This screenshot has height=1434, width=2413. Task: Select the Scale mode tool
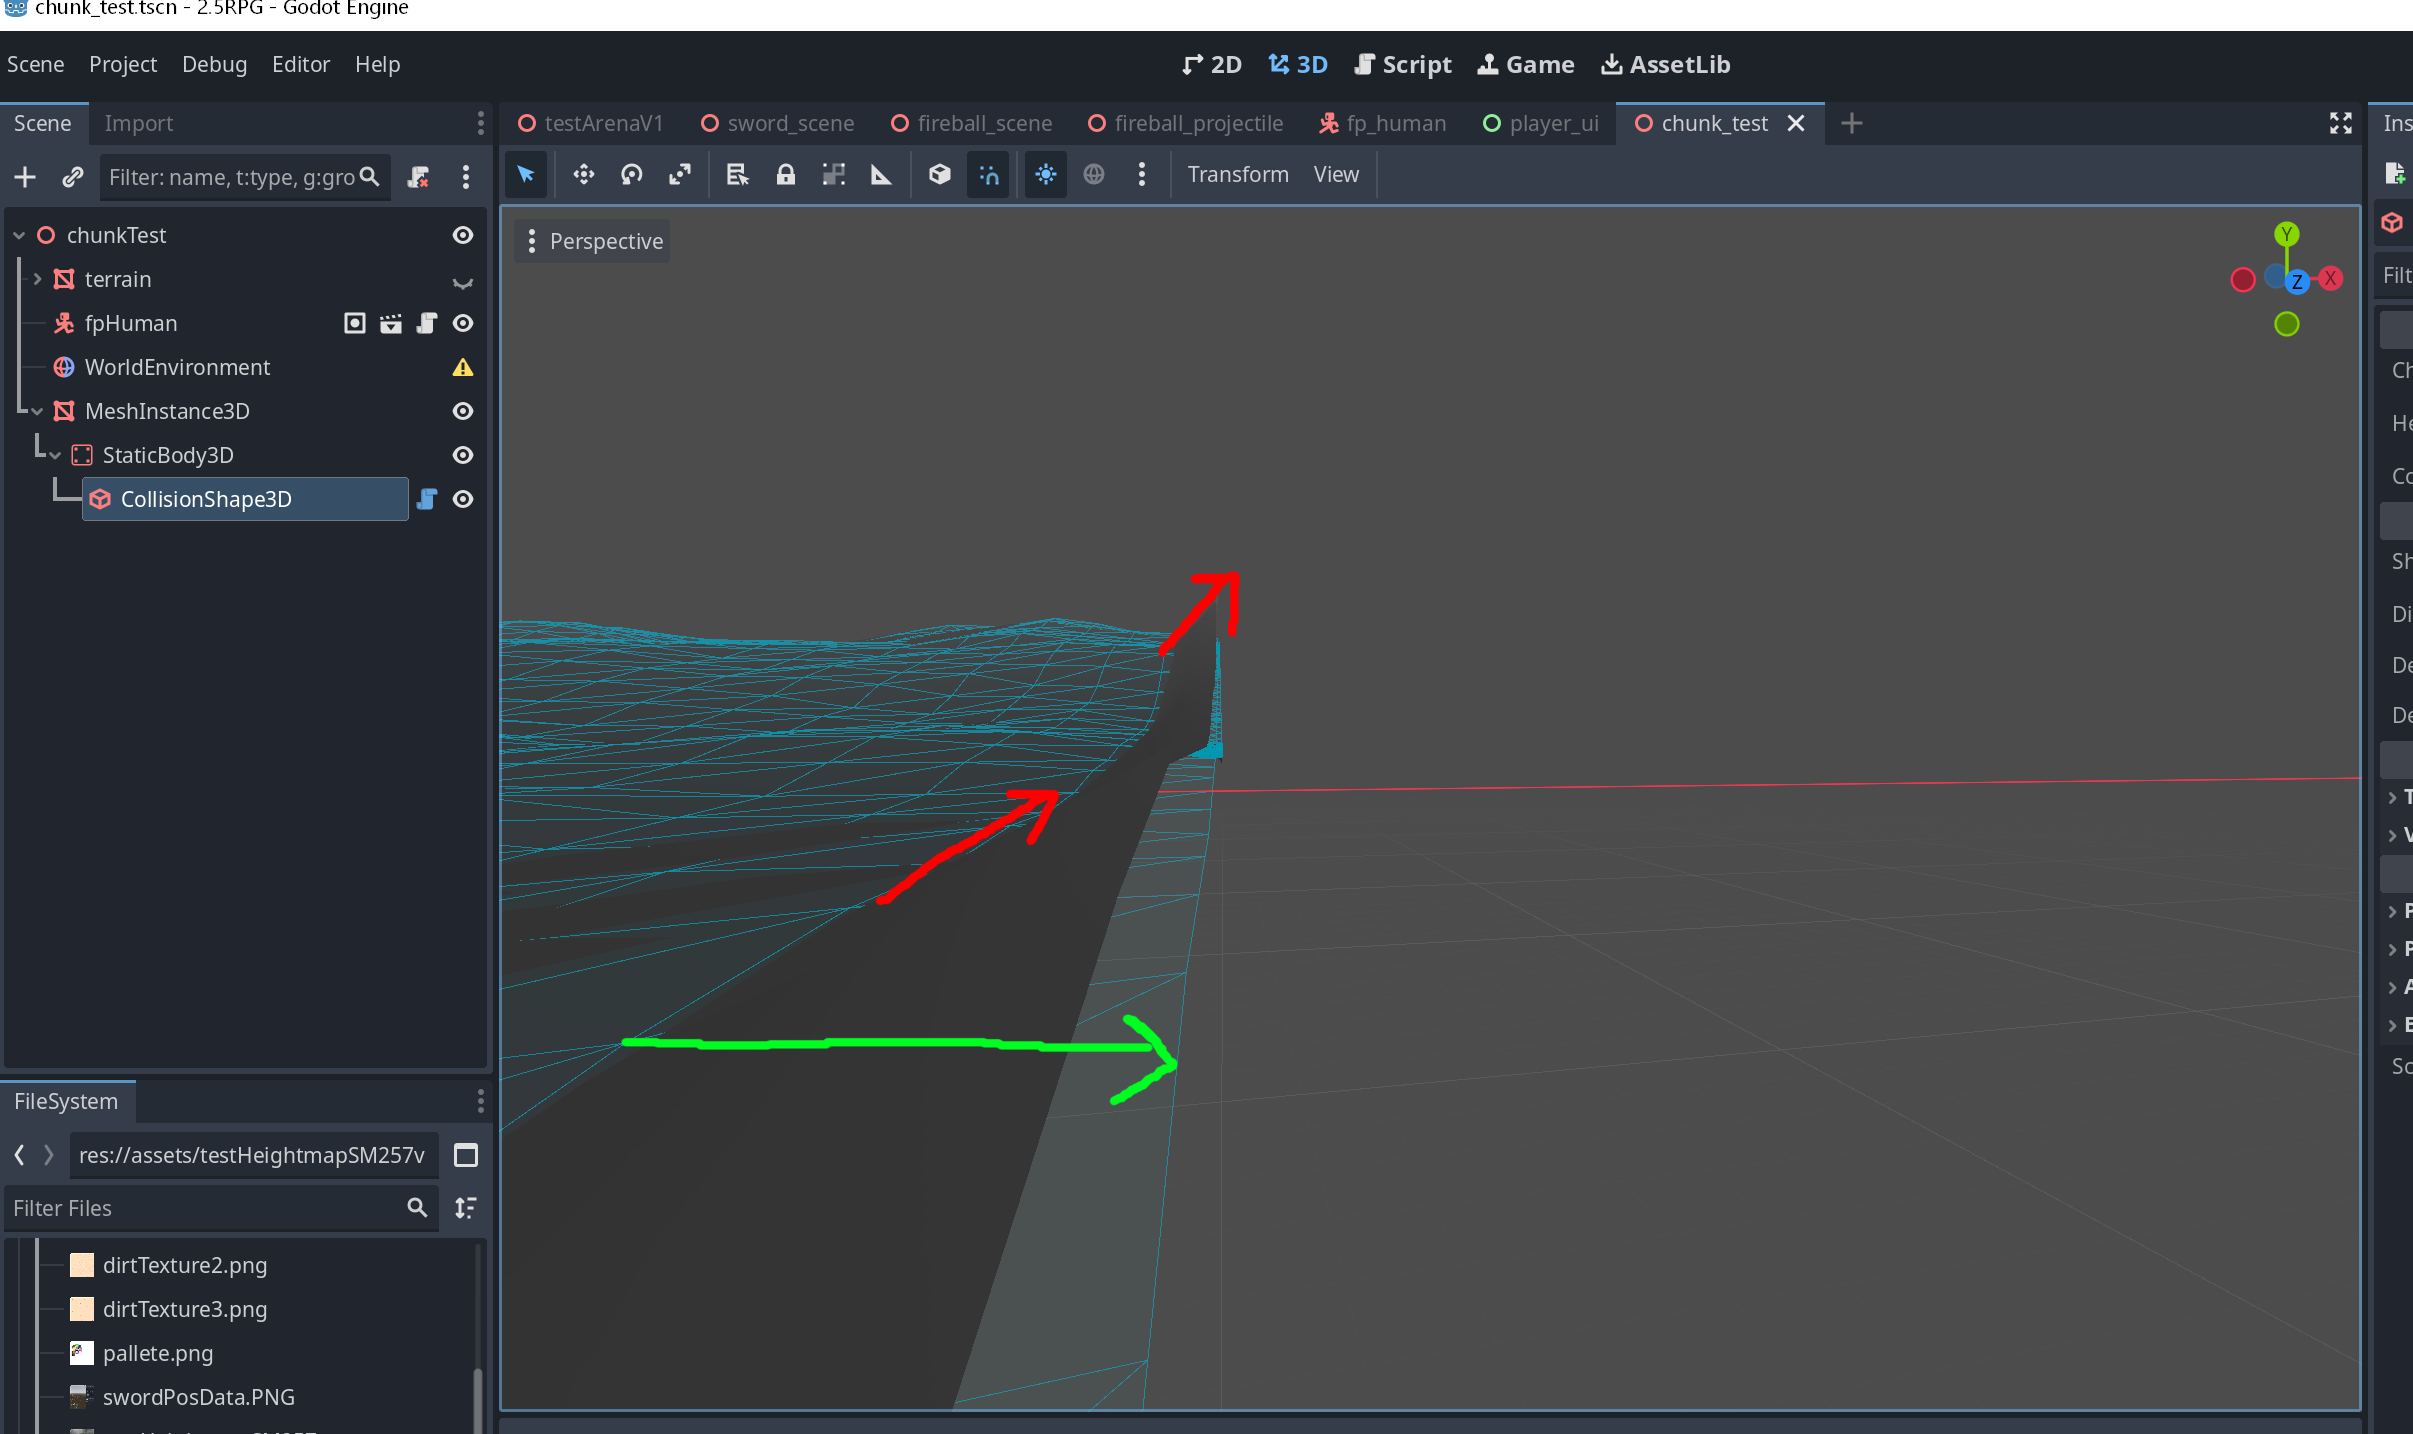coord(680,175)
